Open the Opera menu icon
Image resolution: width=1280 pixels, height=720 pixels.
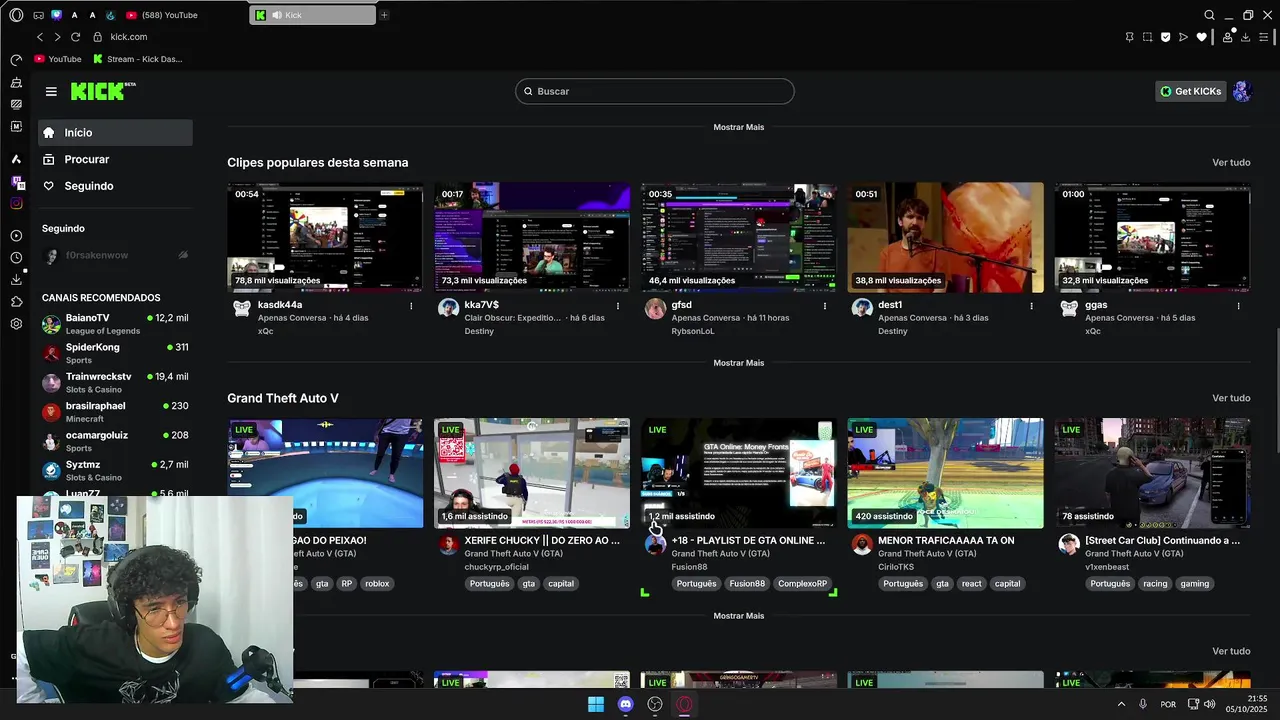(16, 15)
